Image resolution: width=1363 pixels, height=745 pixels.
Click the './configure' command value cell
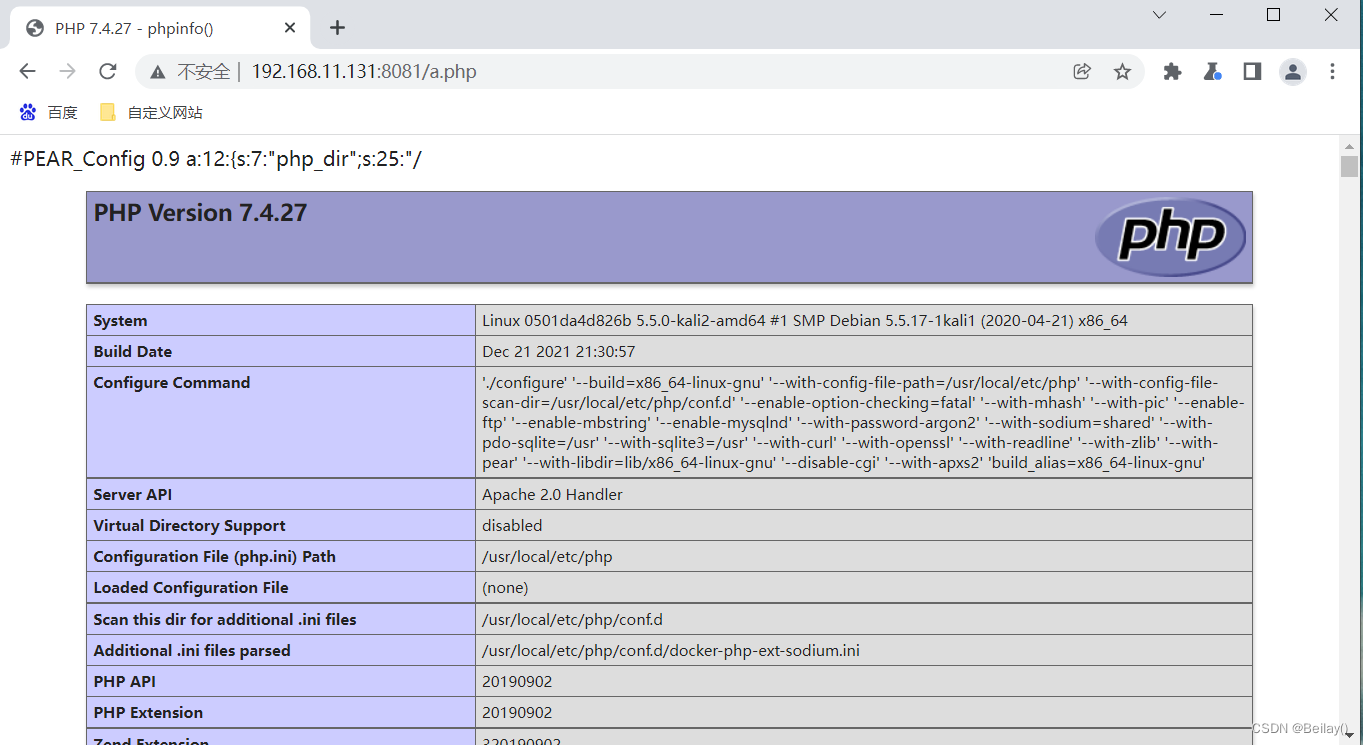864,422
